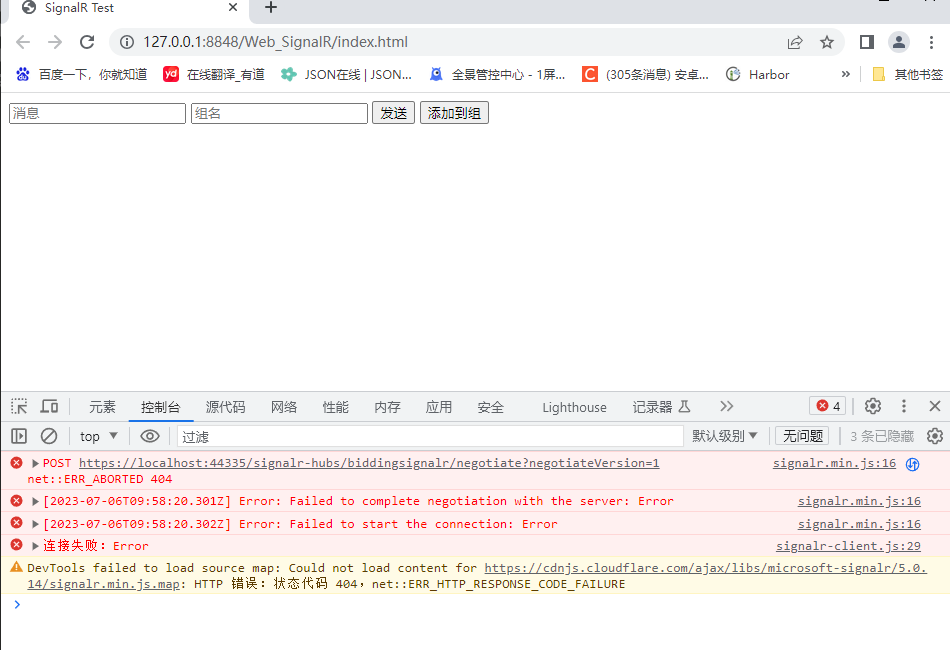Expand the POST negotiate error entry
This screenshot has height=650, width=950.
click(x=35, y=462)
